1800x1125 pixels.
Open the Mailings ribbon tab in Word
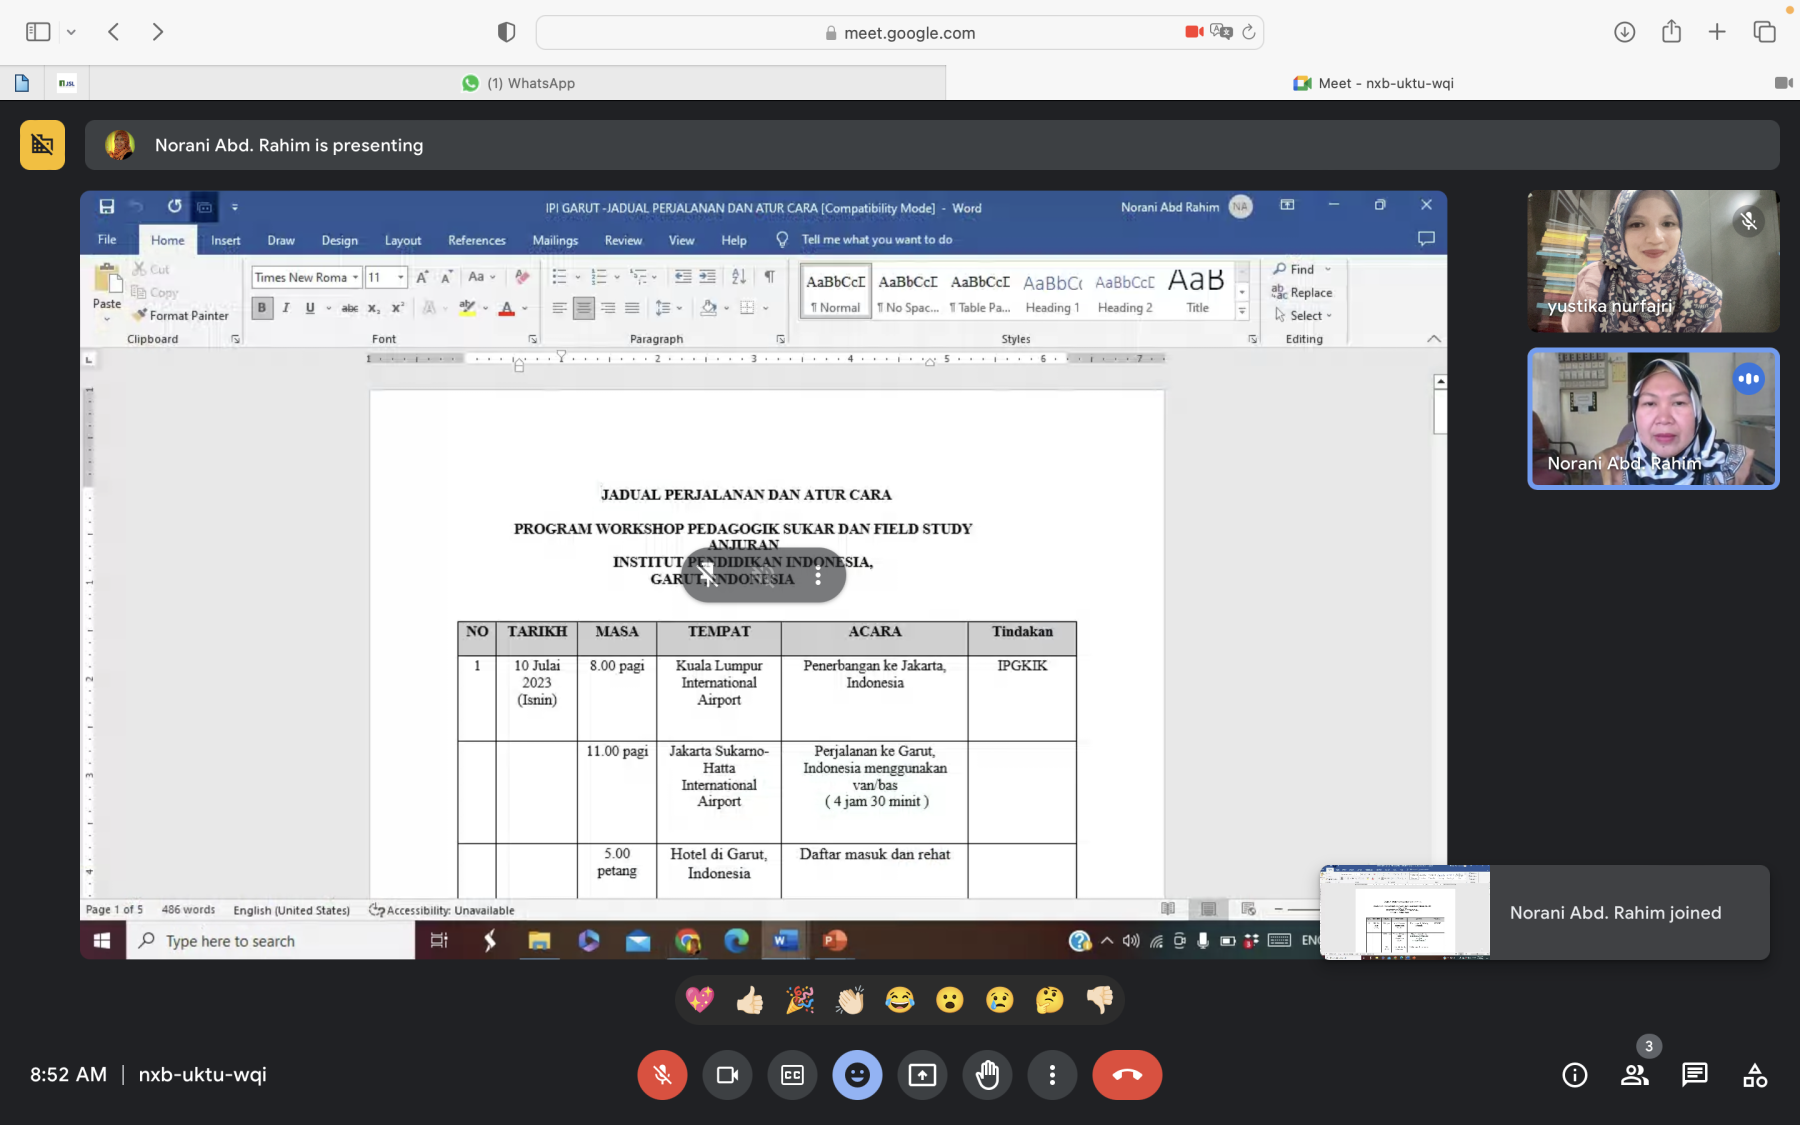555,240
